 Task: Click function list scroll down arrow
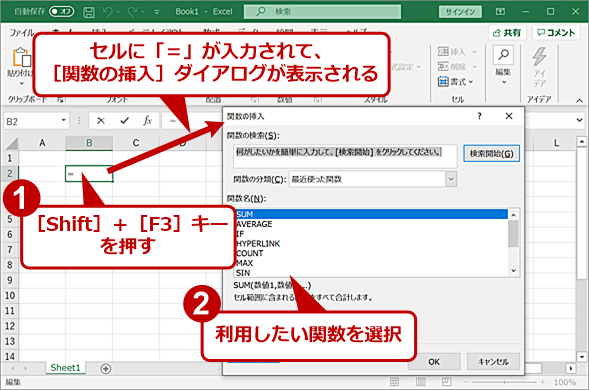click(x=513, y=271)
